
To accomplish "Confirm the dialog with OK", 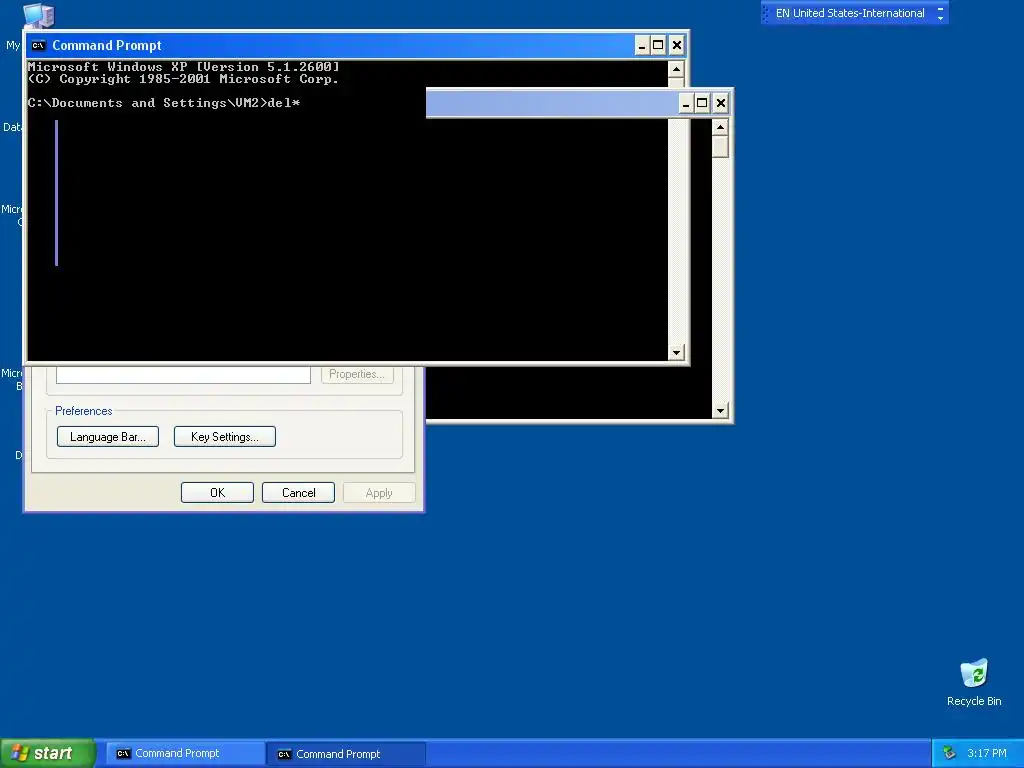I will coord(217,492).
